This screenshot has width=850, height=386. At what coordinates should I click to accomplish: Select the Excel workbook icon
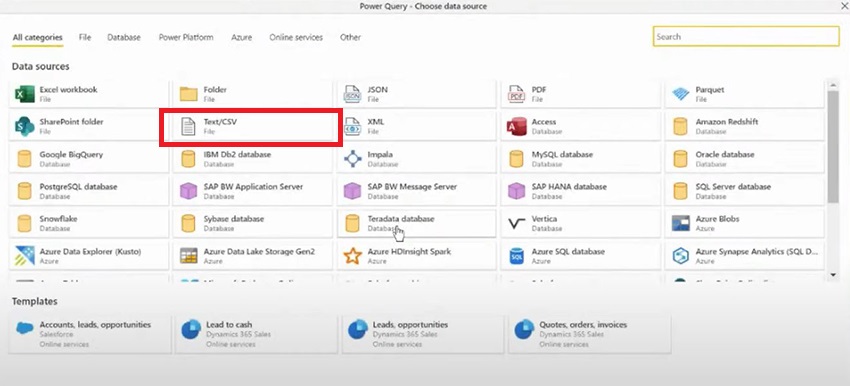point(24,94)
